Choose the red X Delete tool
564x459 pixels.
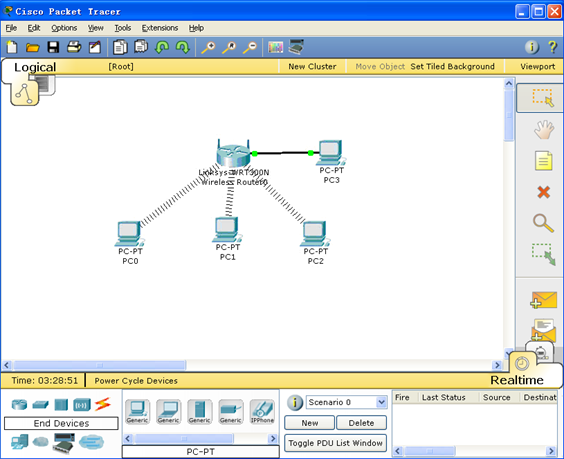(x=543, y=192)
